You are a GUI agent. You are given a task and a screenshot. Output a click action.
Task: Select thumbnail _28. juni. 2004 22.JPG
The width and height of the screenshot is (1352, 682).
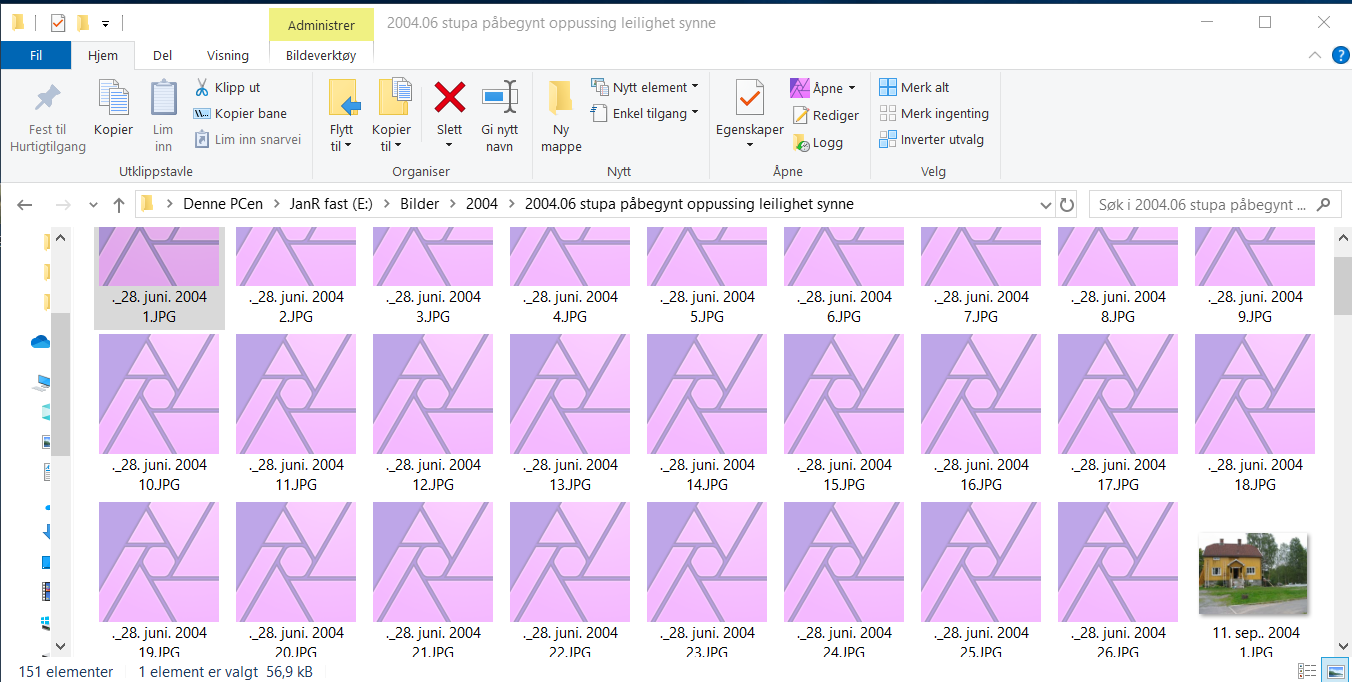coord(570,562)
